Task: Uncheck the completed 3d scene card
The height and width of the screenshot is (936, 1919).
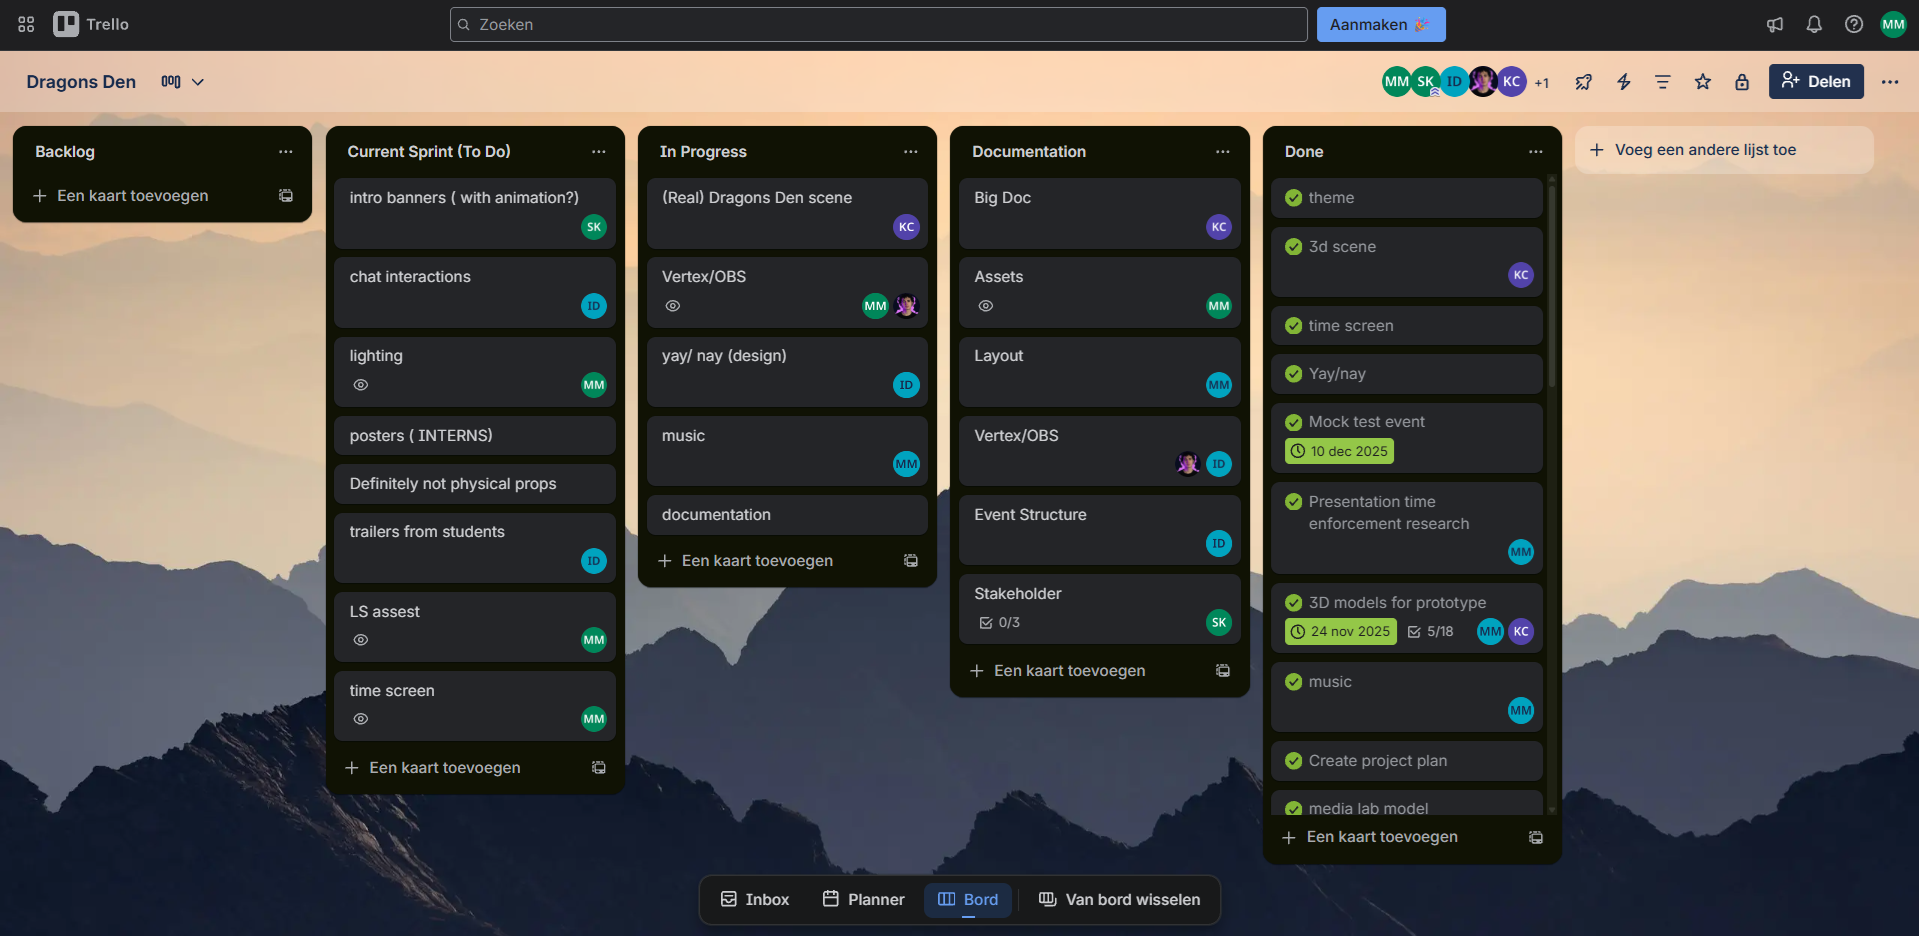Action: [x=1294, y=247]
